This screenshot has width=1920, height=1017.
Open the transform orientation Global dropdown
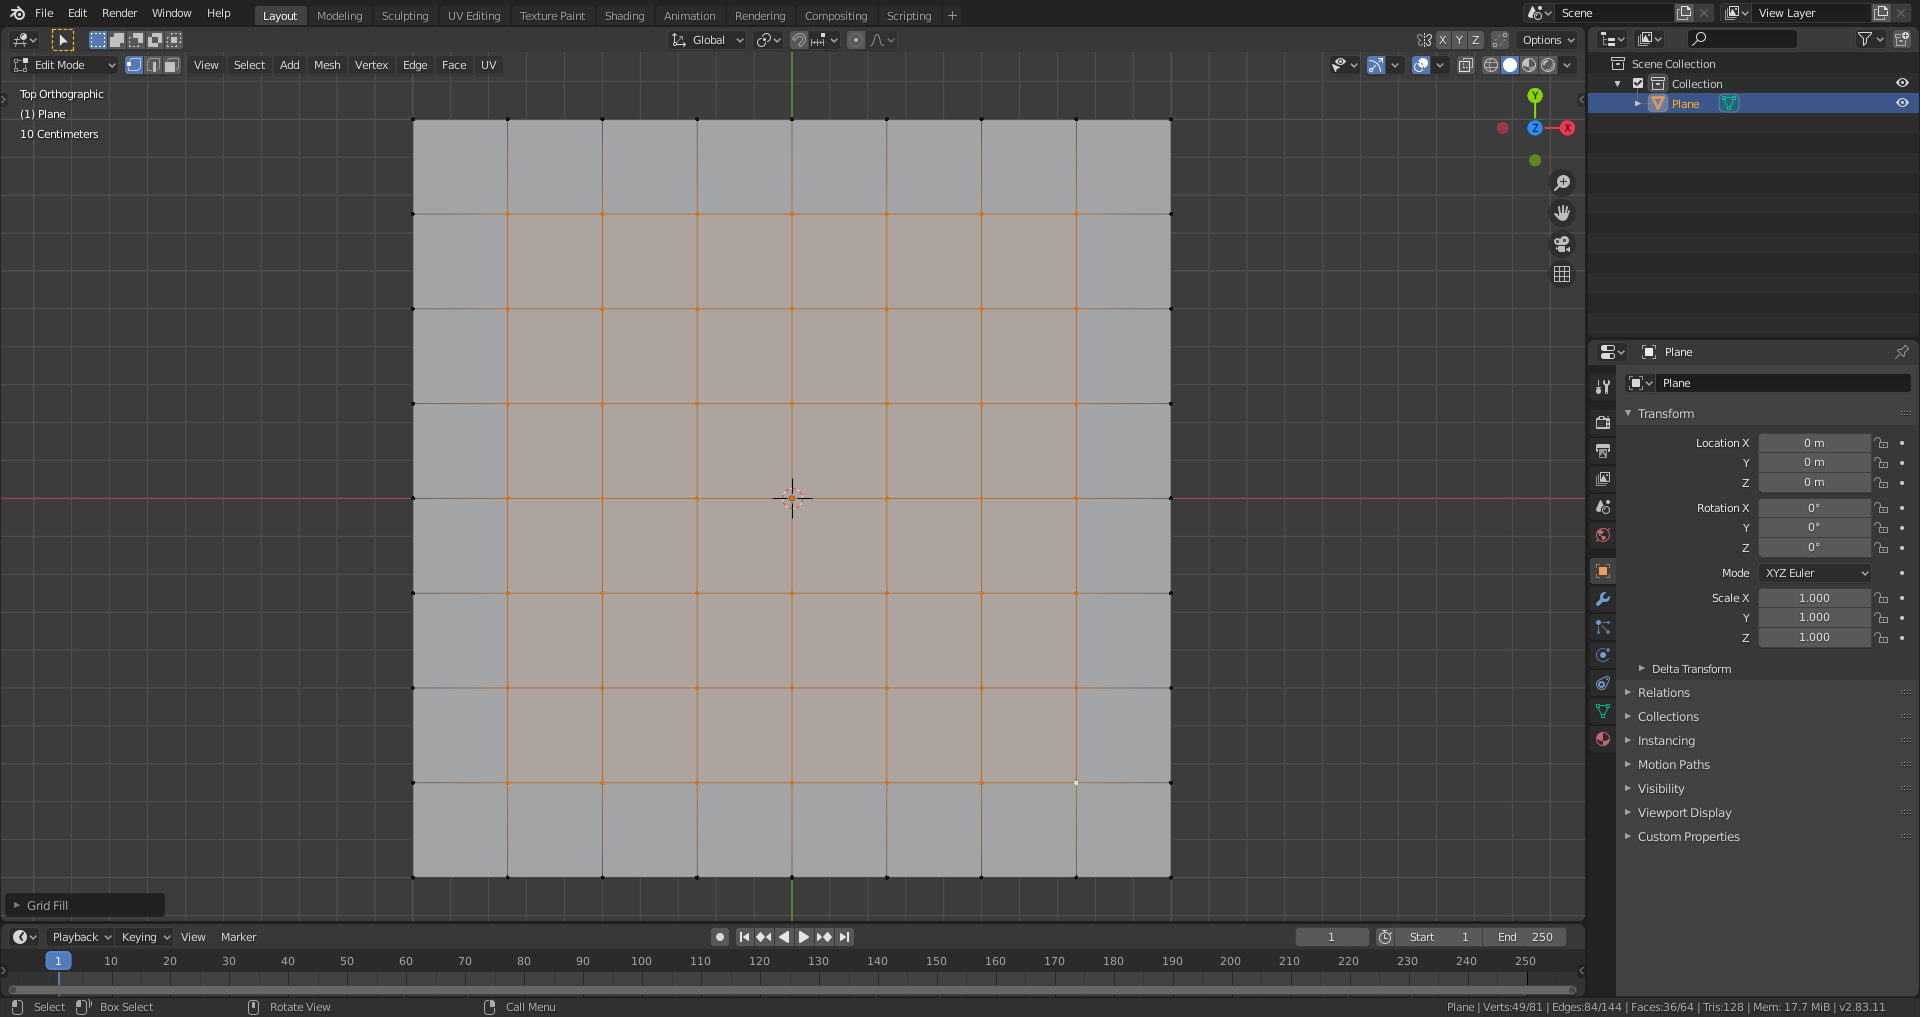707,40
